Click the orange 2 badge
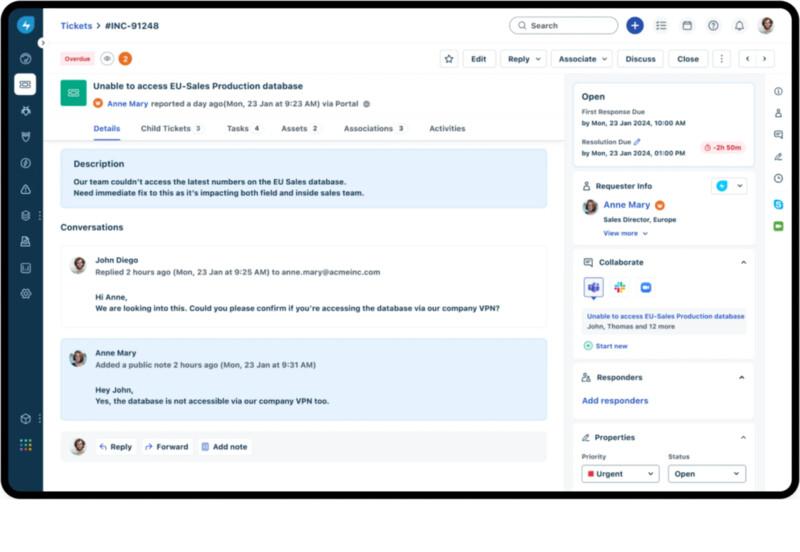Screen dimensions: 800x552 coord(125,59)
